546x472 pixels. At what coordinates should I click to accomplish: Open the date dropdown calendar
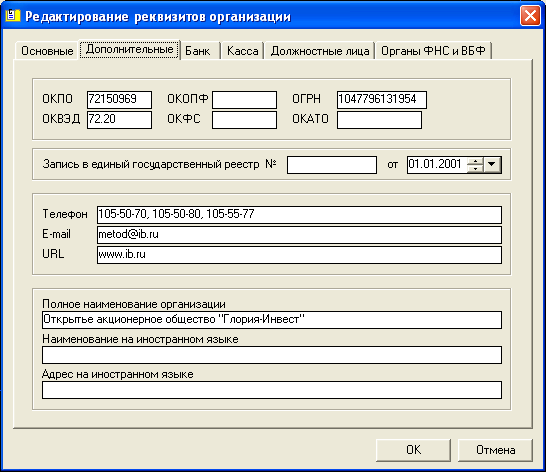coord(492,165)
